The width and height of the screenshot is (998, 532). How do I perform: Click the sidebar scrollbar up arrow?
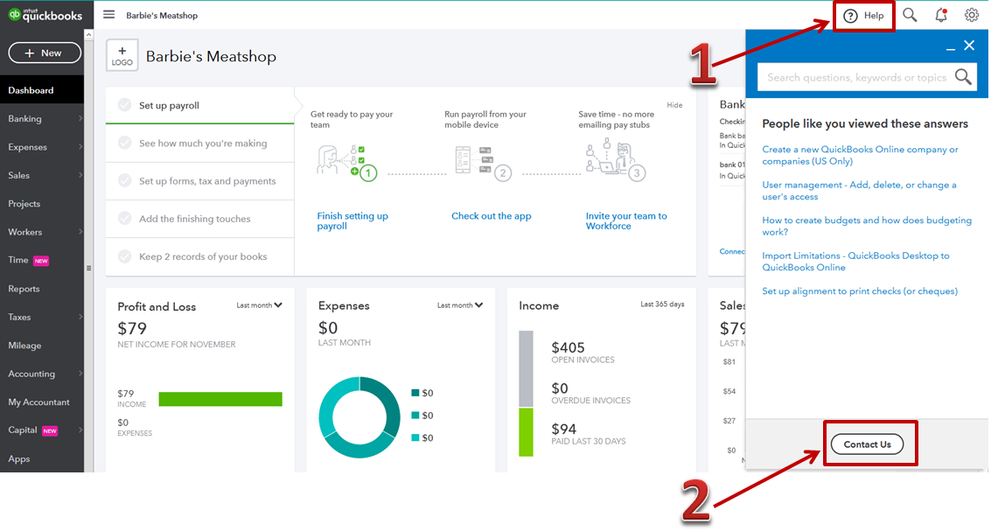pos(88,34)
